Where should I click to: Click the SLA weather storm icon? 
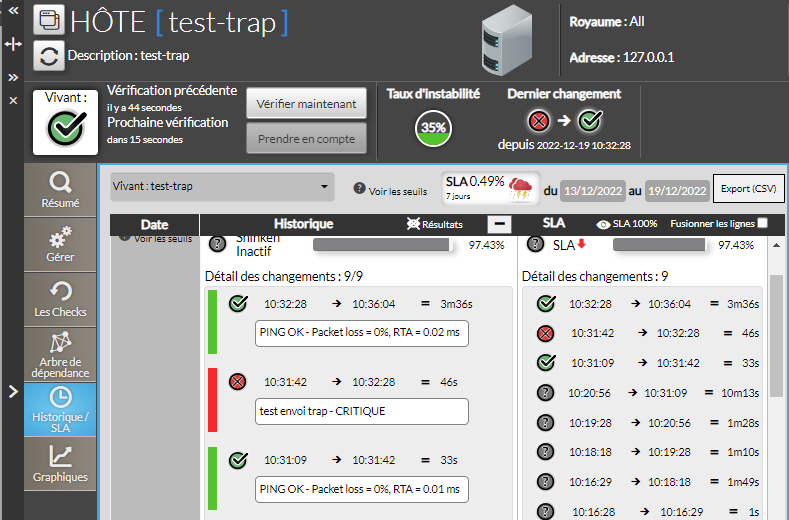click(521, 188)
